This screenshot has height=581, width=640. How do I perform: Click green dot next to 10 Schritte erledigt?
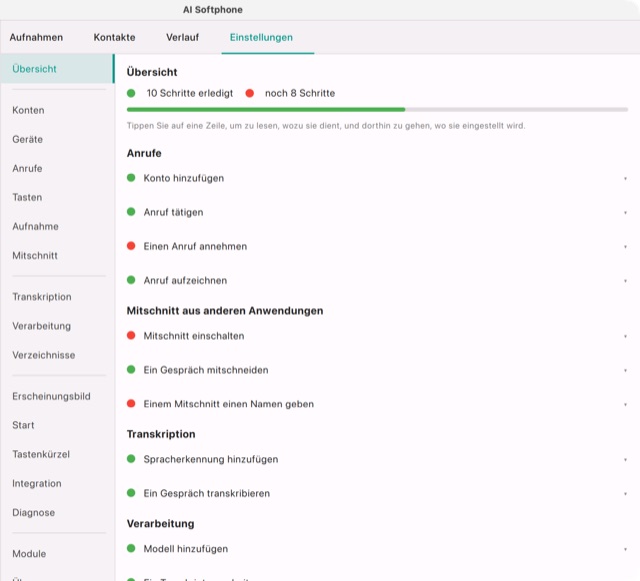(x=131, y=93)
